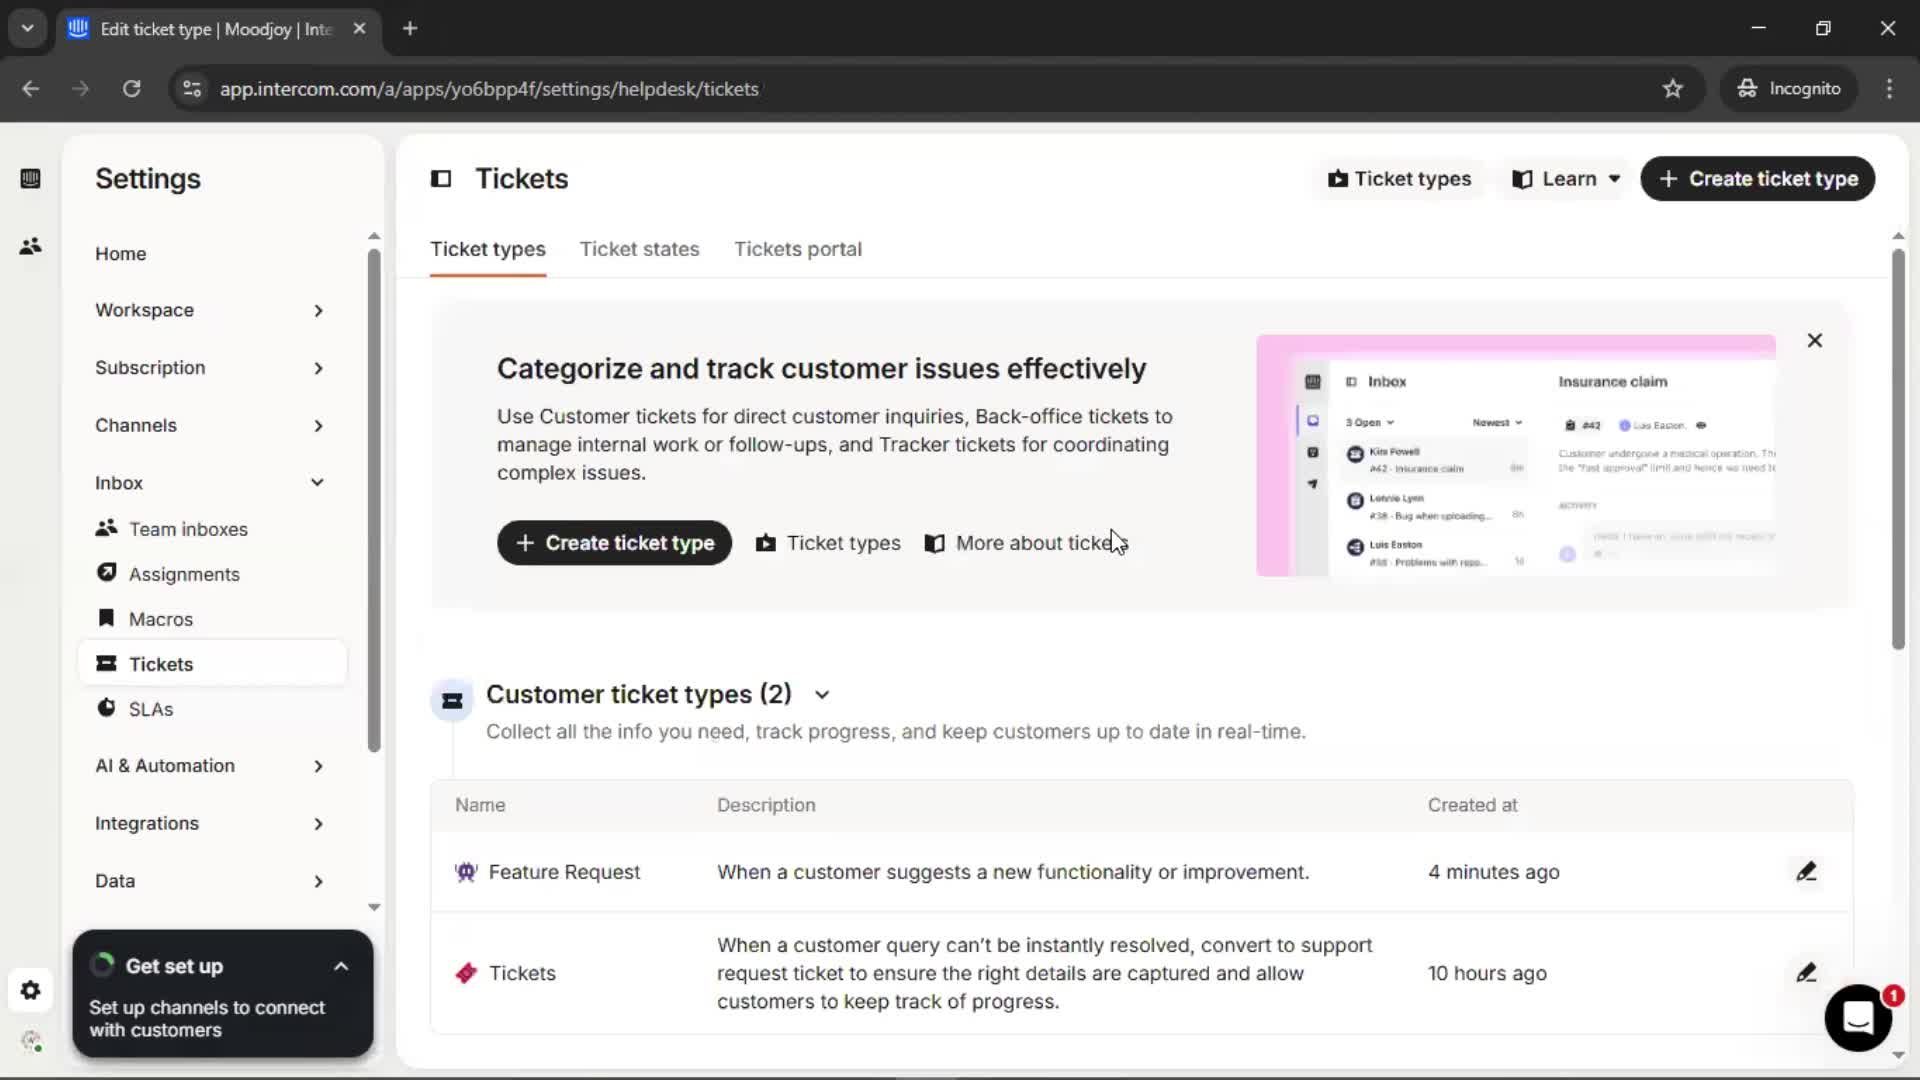Expand the Workspace section
Image resolution: width=1920 pixels, height=1080 pixels.
tap(210, 310)
